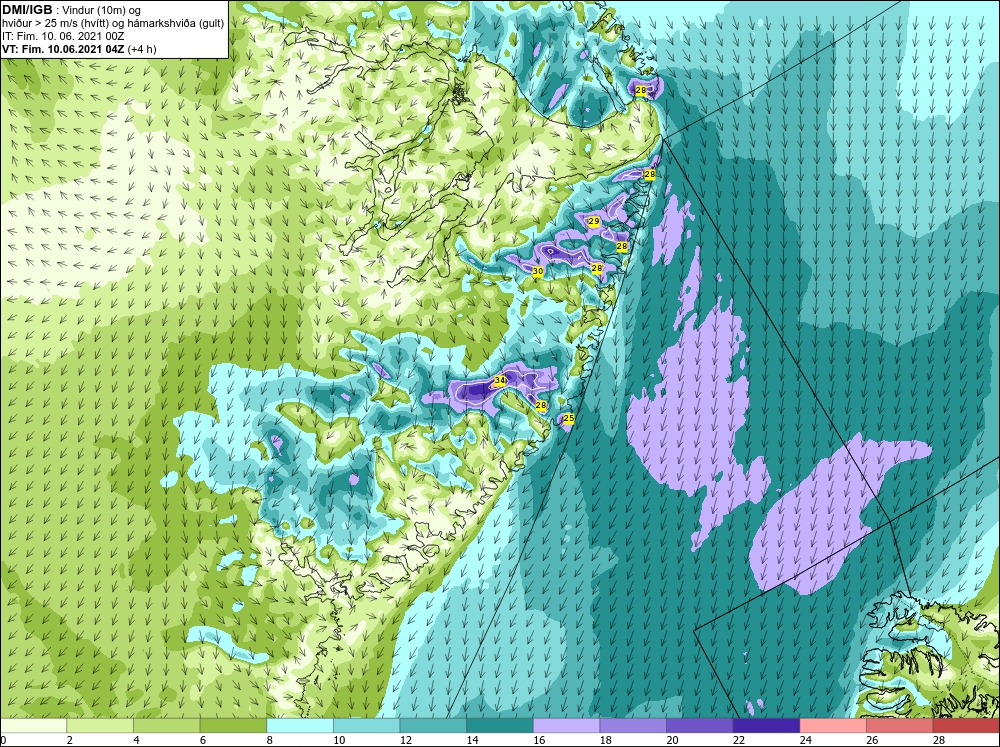Click the scale value 18 under the legend
Screen dimensions: 1000x747
[x=605, y=740]
